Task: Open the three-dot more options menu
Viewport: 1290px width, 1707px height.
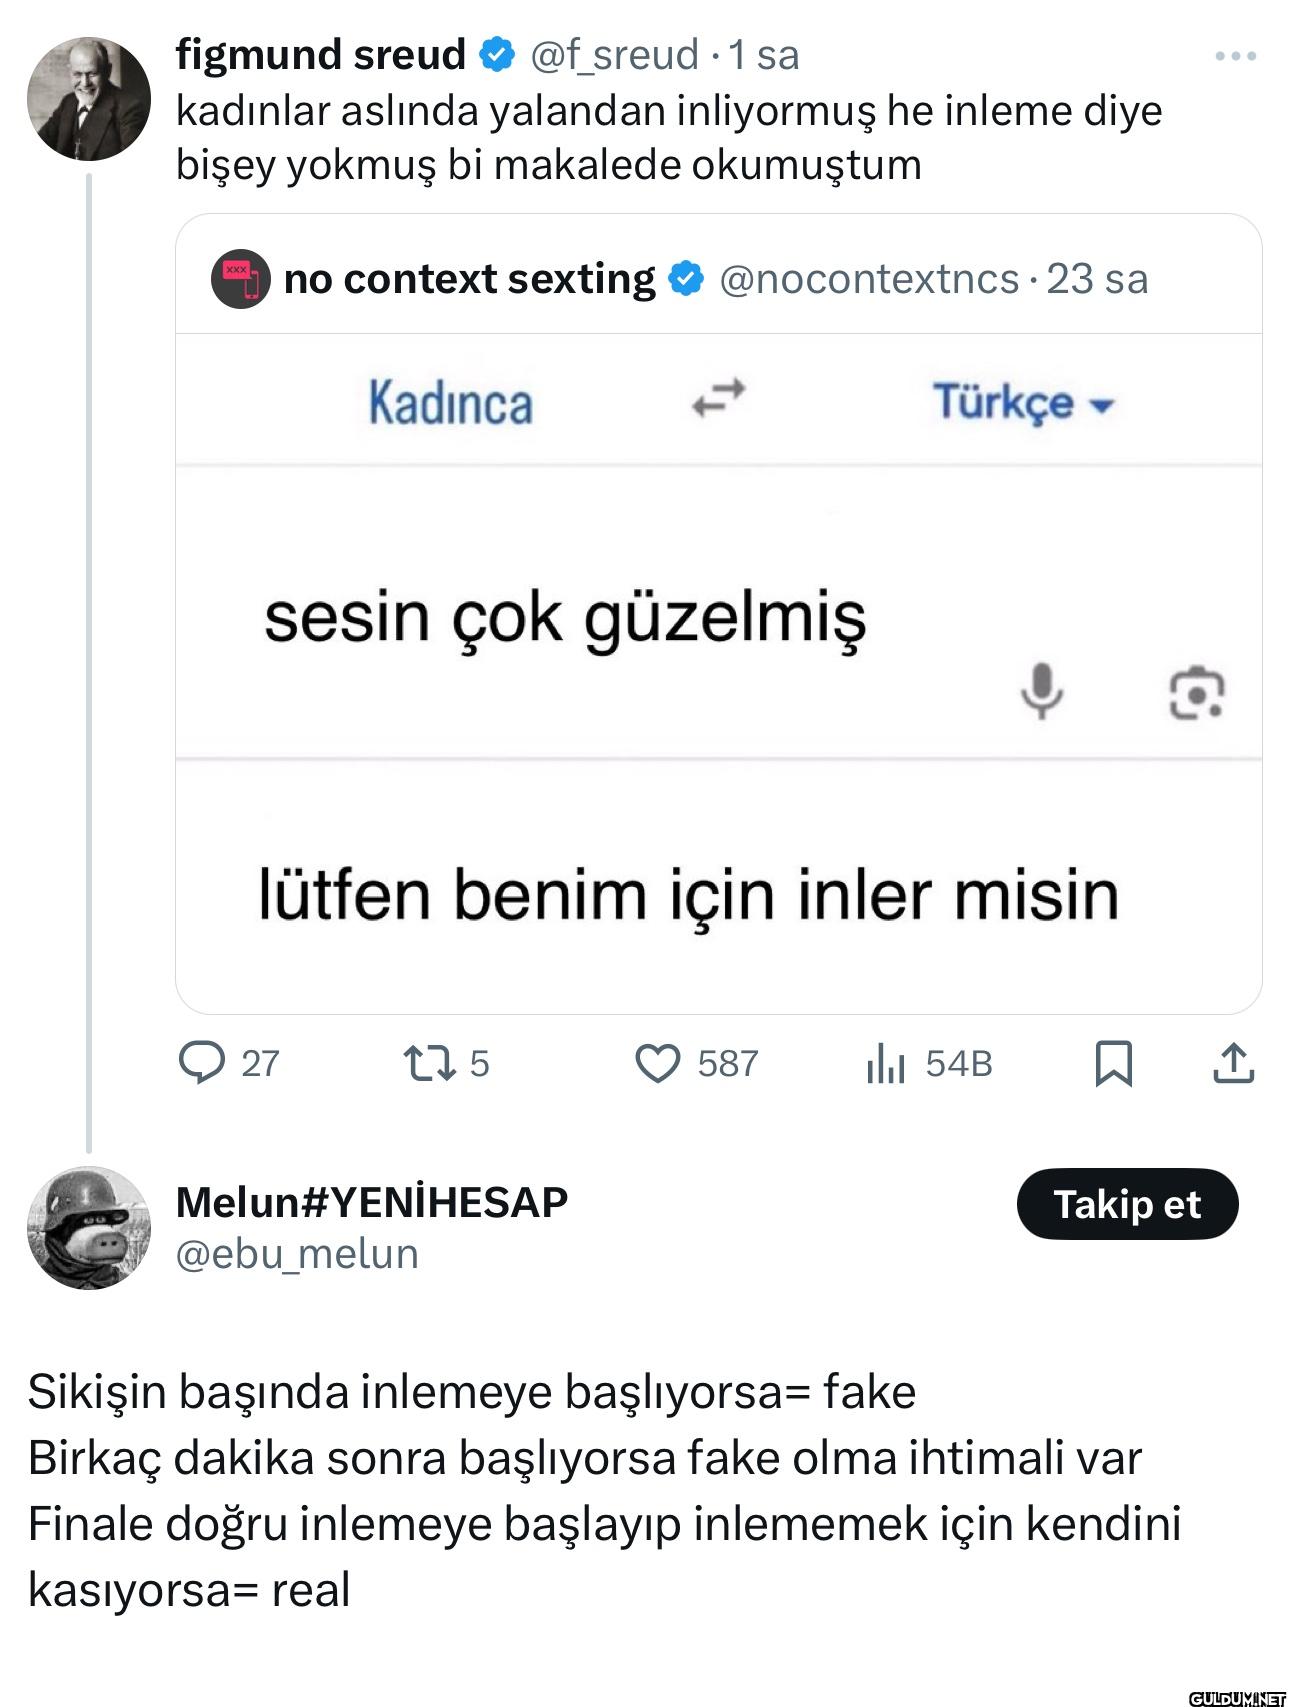Action: point(1235,56)
